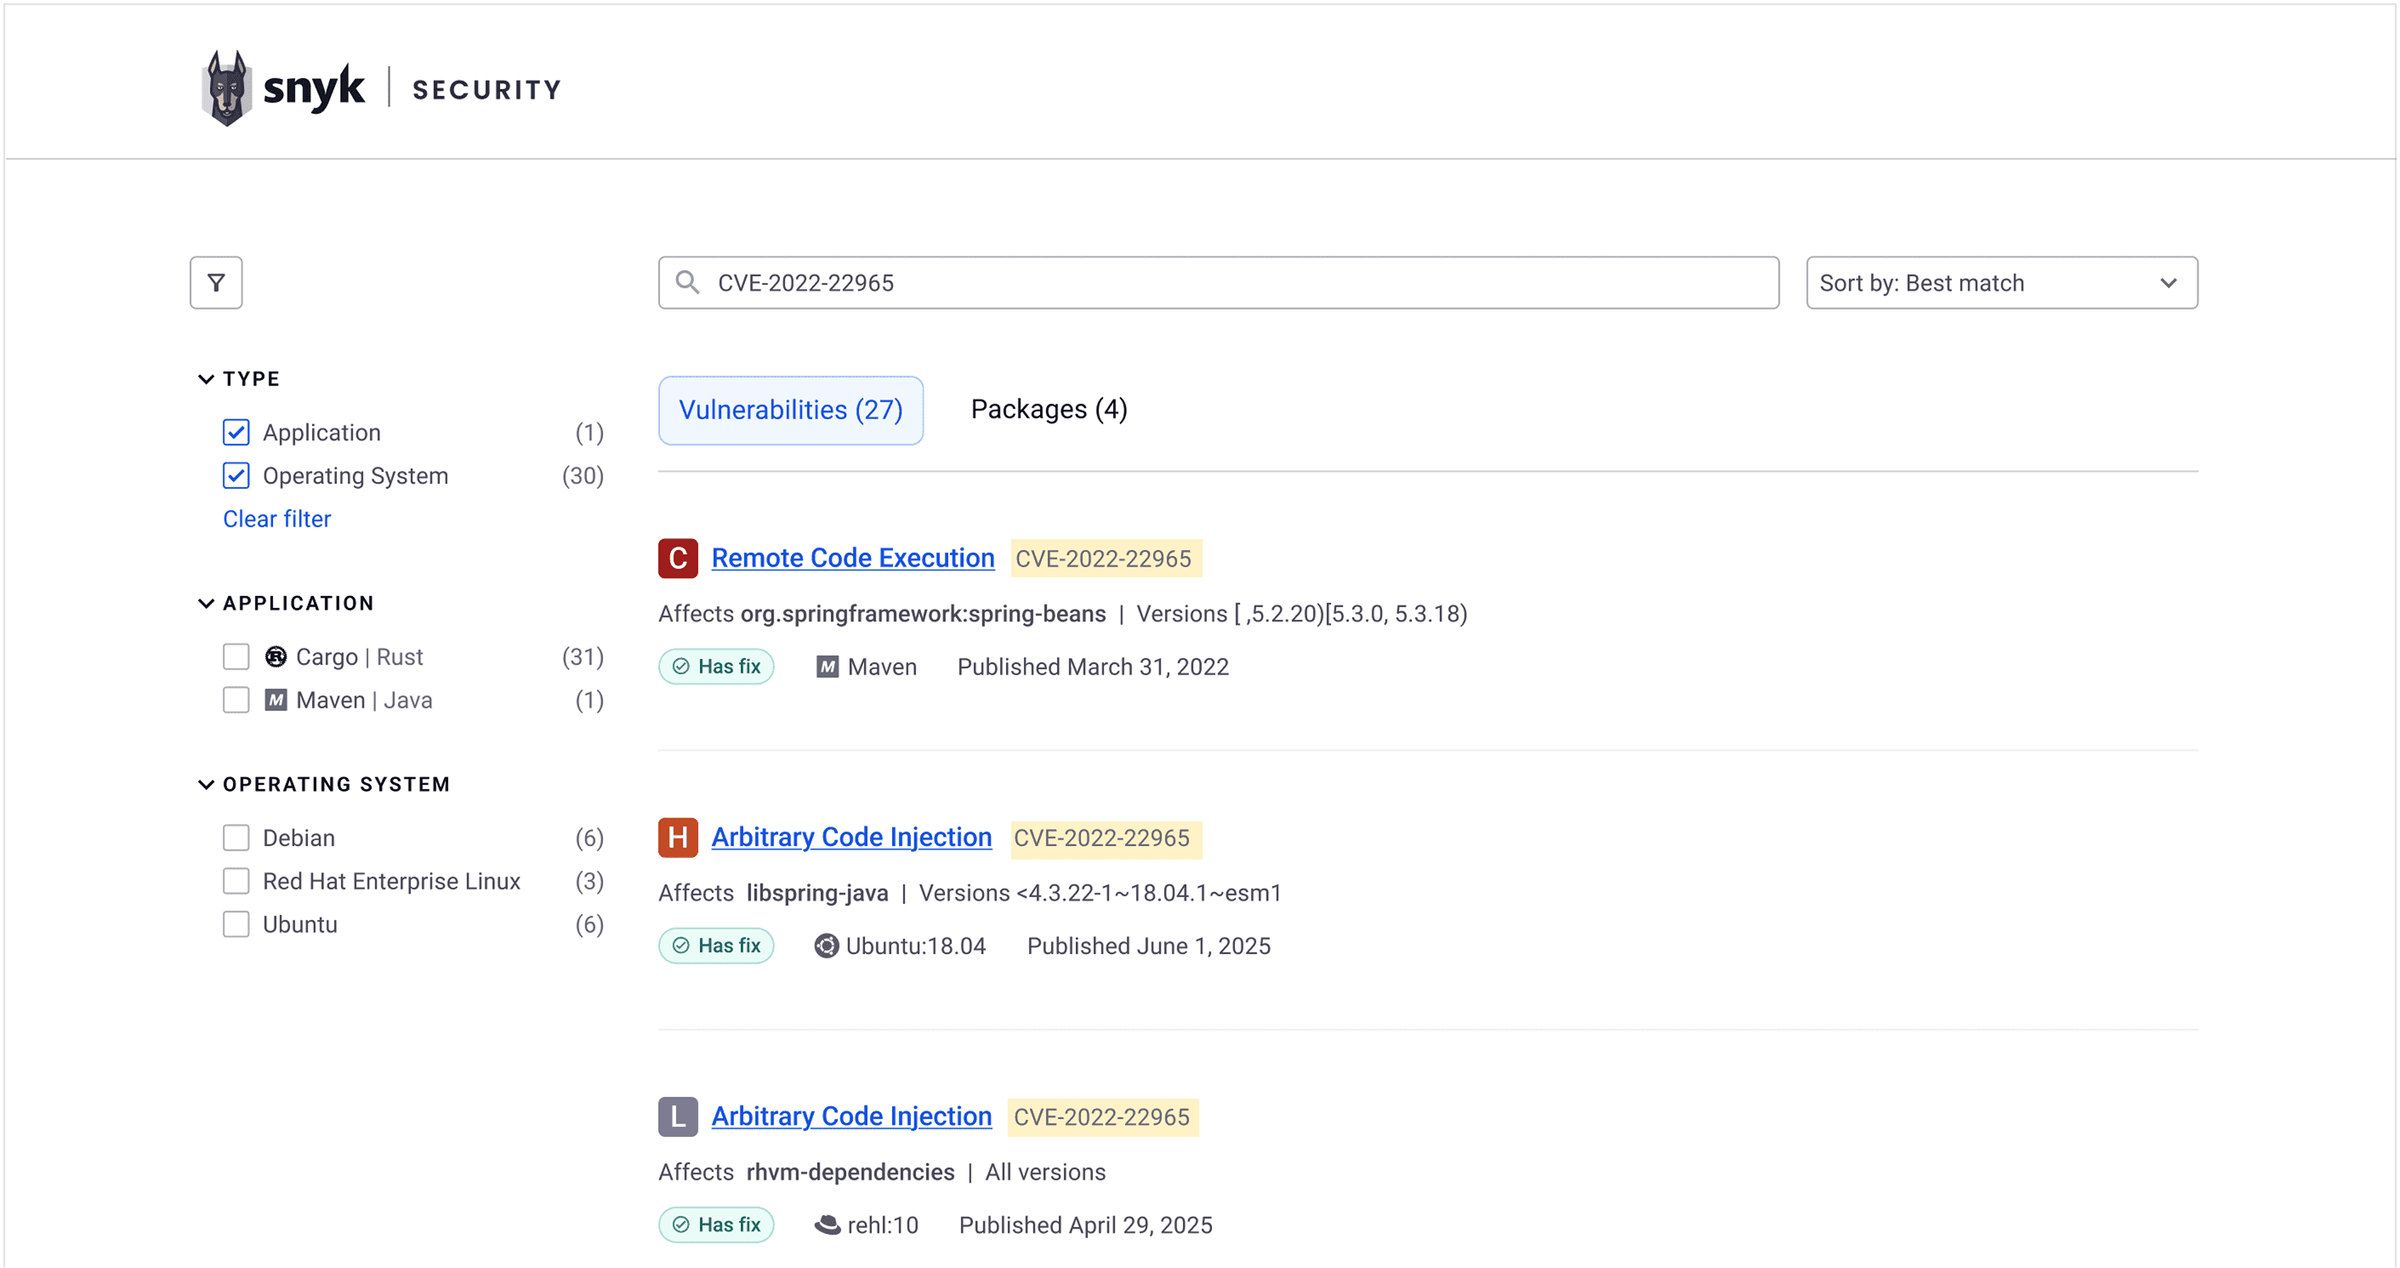
Task: Uncheck the Operating System type checkbox
Action: tap(236, 475)
